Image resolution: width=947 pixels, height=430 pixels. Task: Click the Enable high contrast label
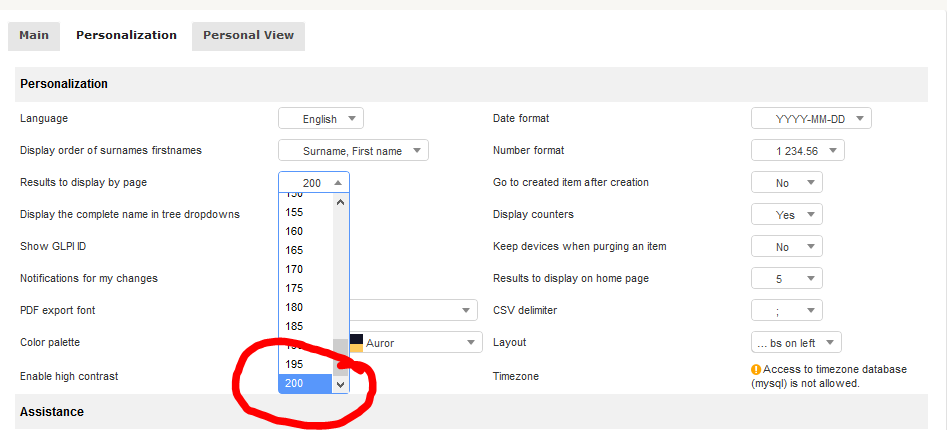click(69, 376)
